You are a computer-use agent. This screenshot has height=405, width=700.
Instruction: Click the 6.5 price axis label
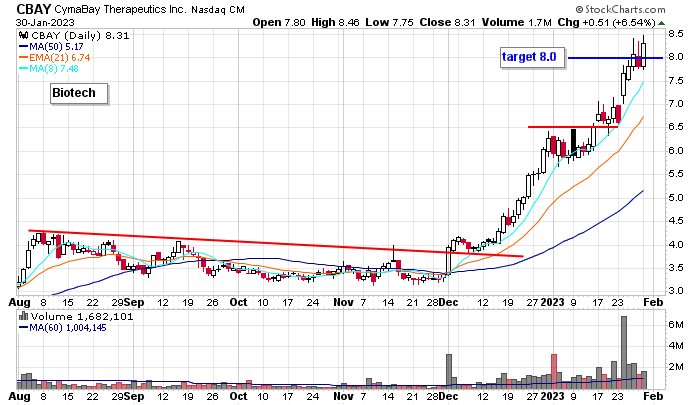[675, 127]
